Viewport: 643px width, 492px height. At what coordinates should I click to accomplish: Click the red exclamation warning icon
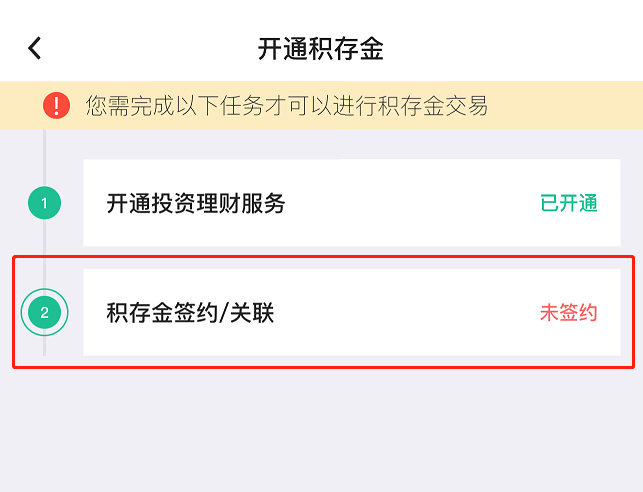coord(57,105)
